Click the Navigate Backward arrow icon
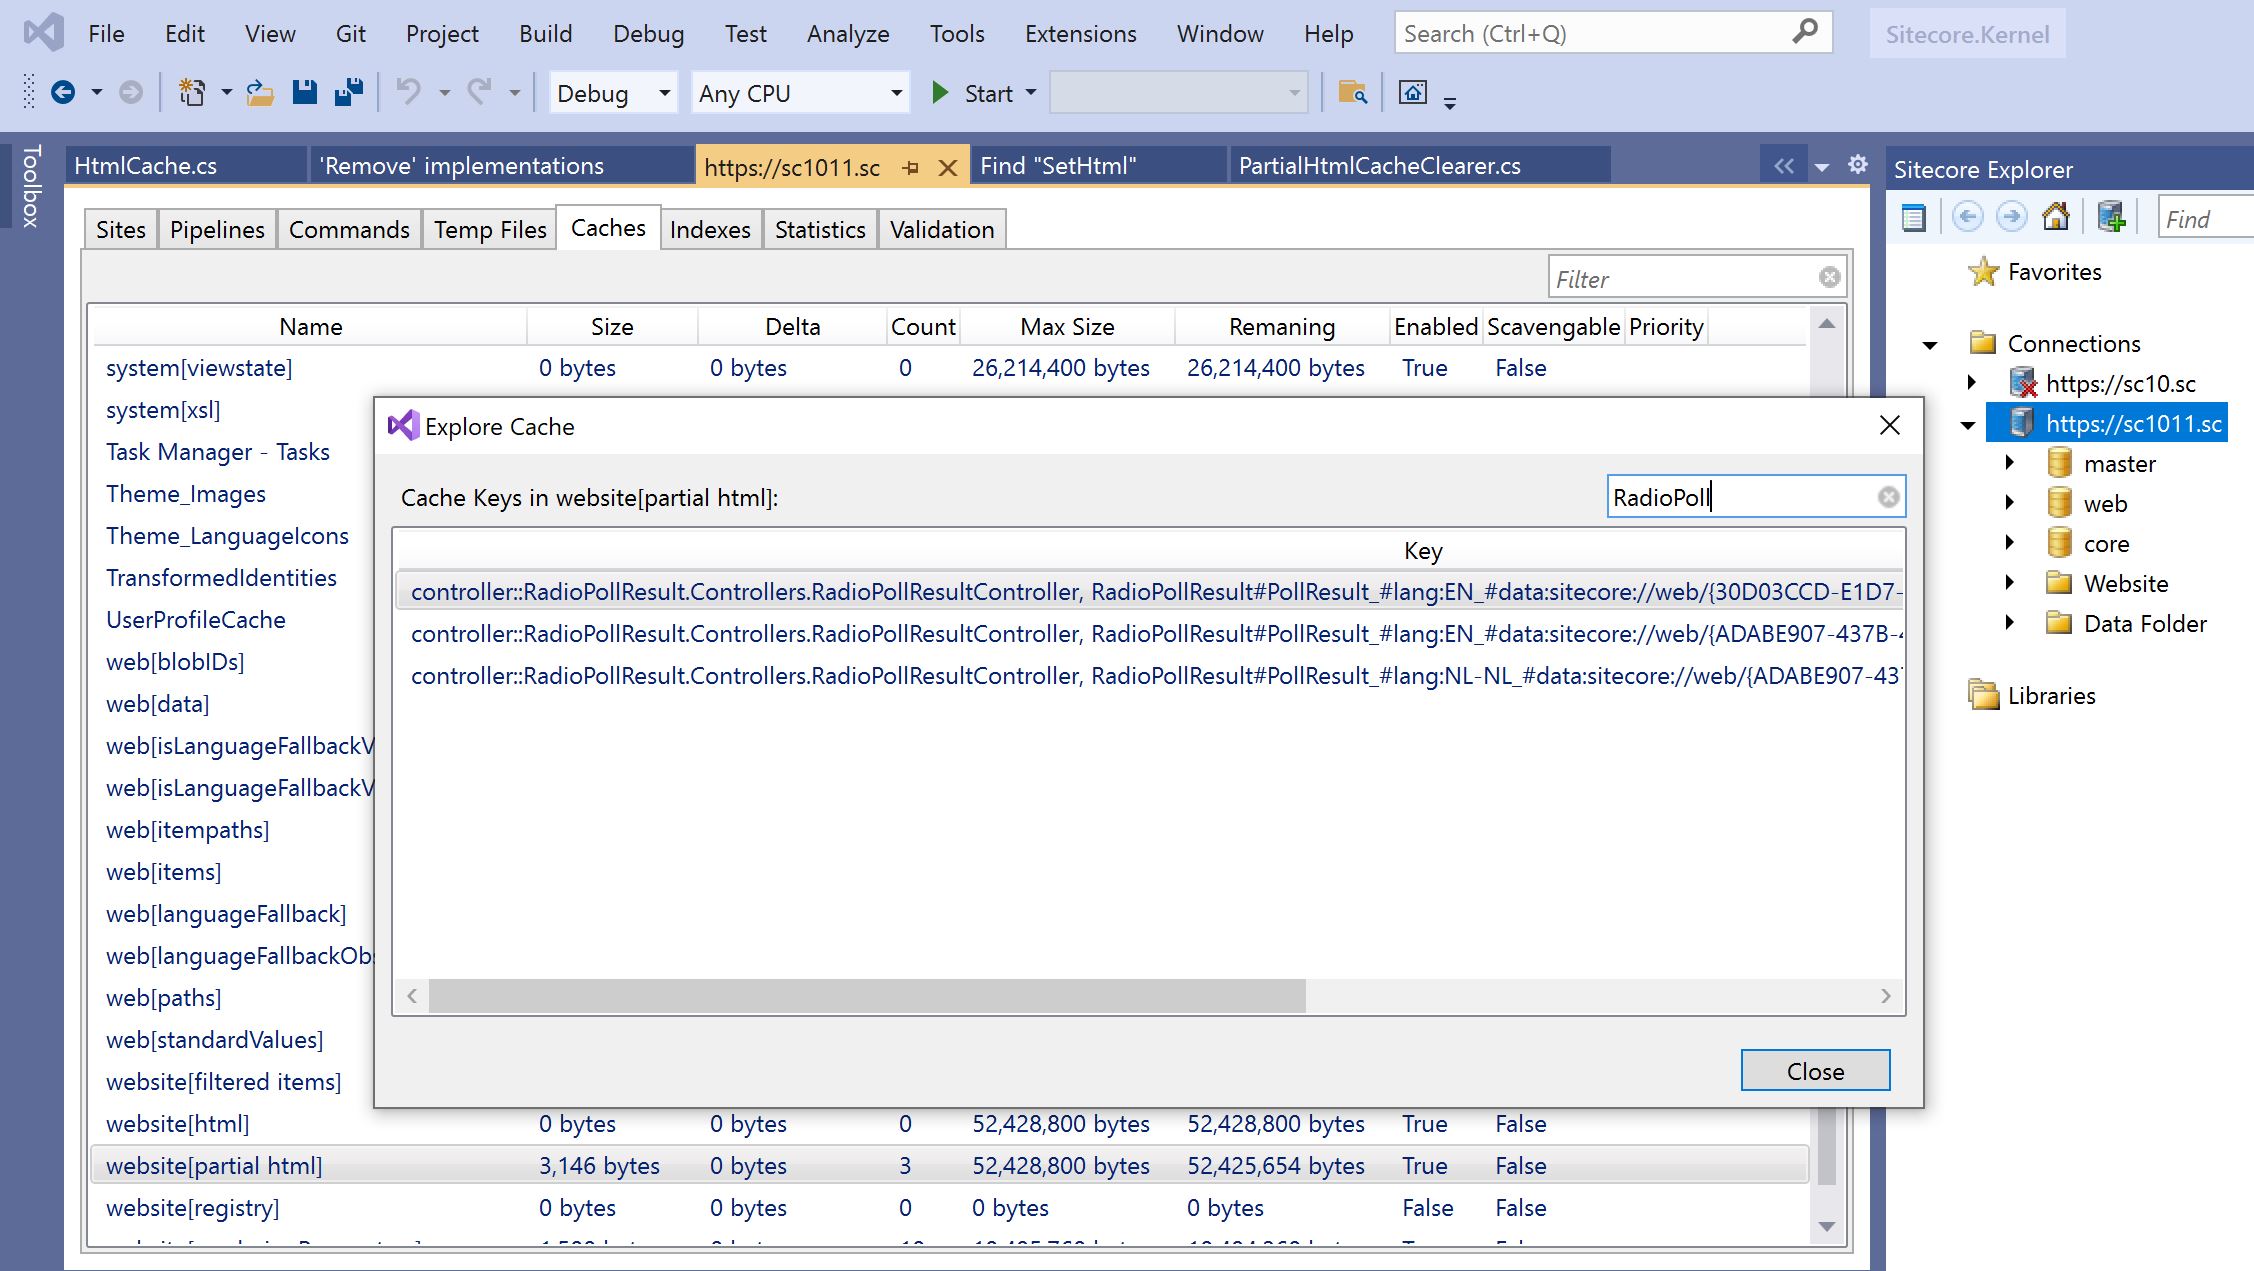 [x=63, y=93]
